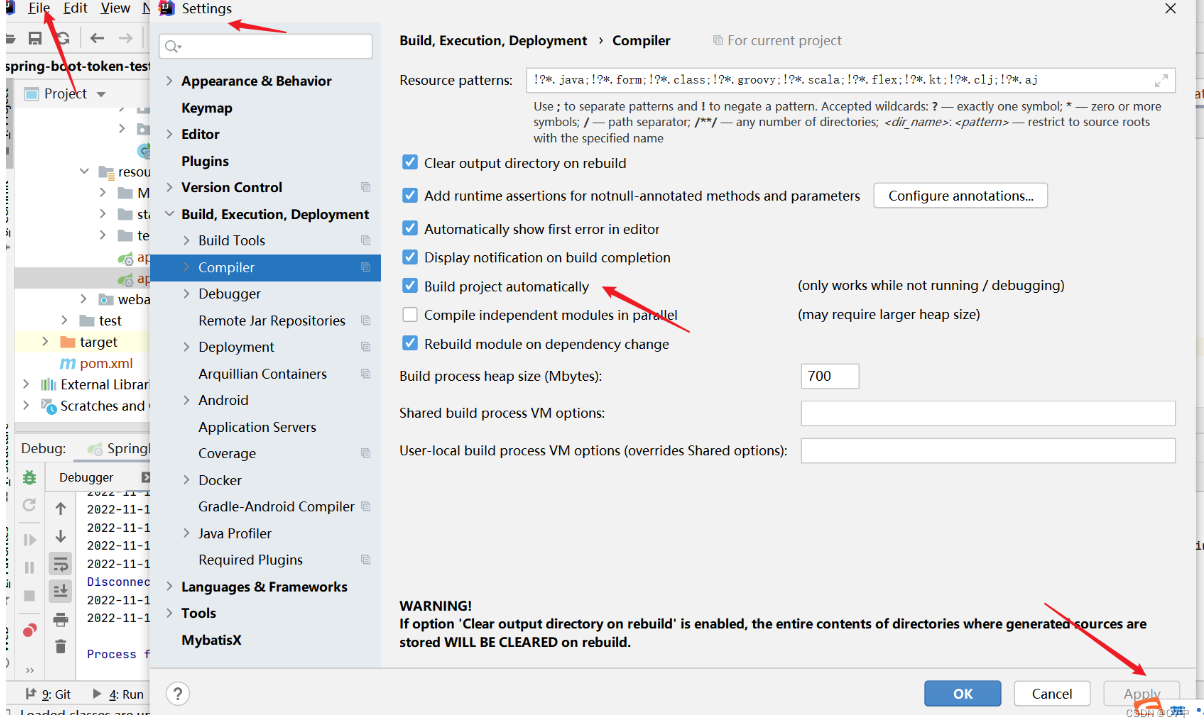Click the Save All toolbar icon
Image resolution: width=1204 pixels, height=728 pixels.
35,38
